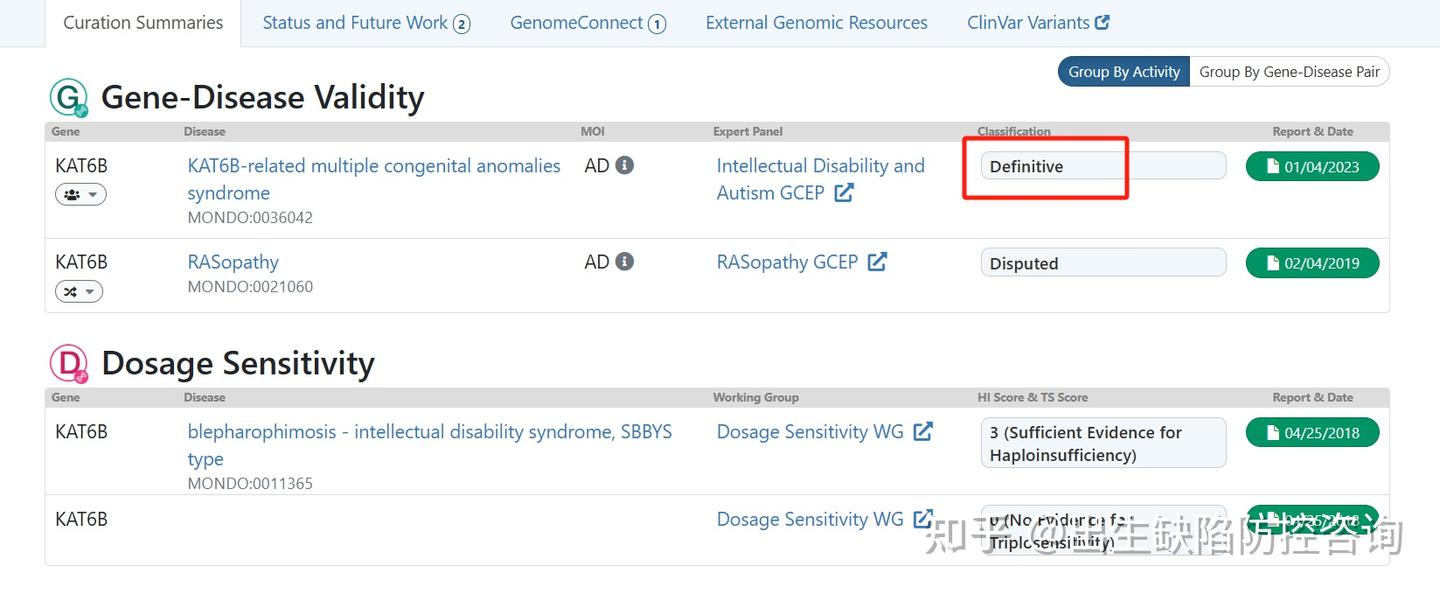Click external link icon on ClinVar Variants tab
1440x594 pixels.
[1102, 22]
